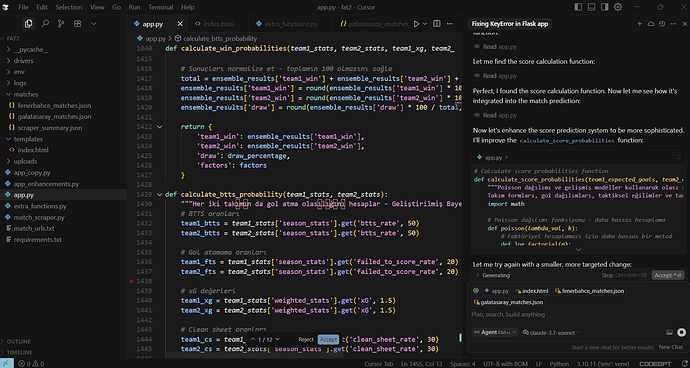Stop the Generating response
This screenshot has height=368, width=690.
coord(607,275)
